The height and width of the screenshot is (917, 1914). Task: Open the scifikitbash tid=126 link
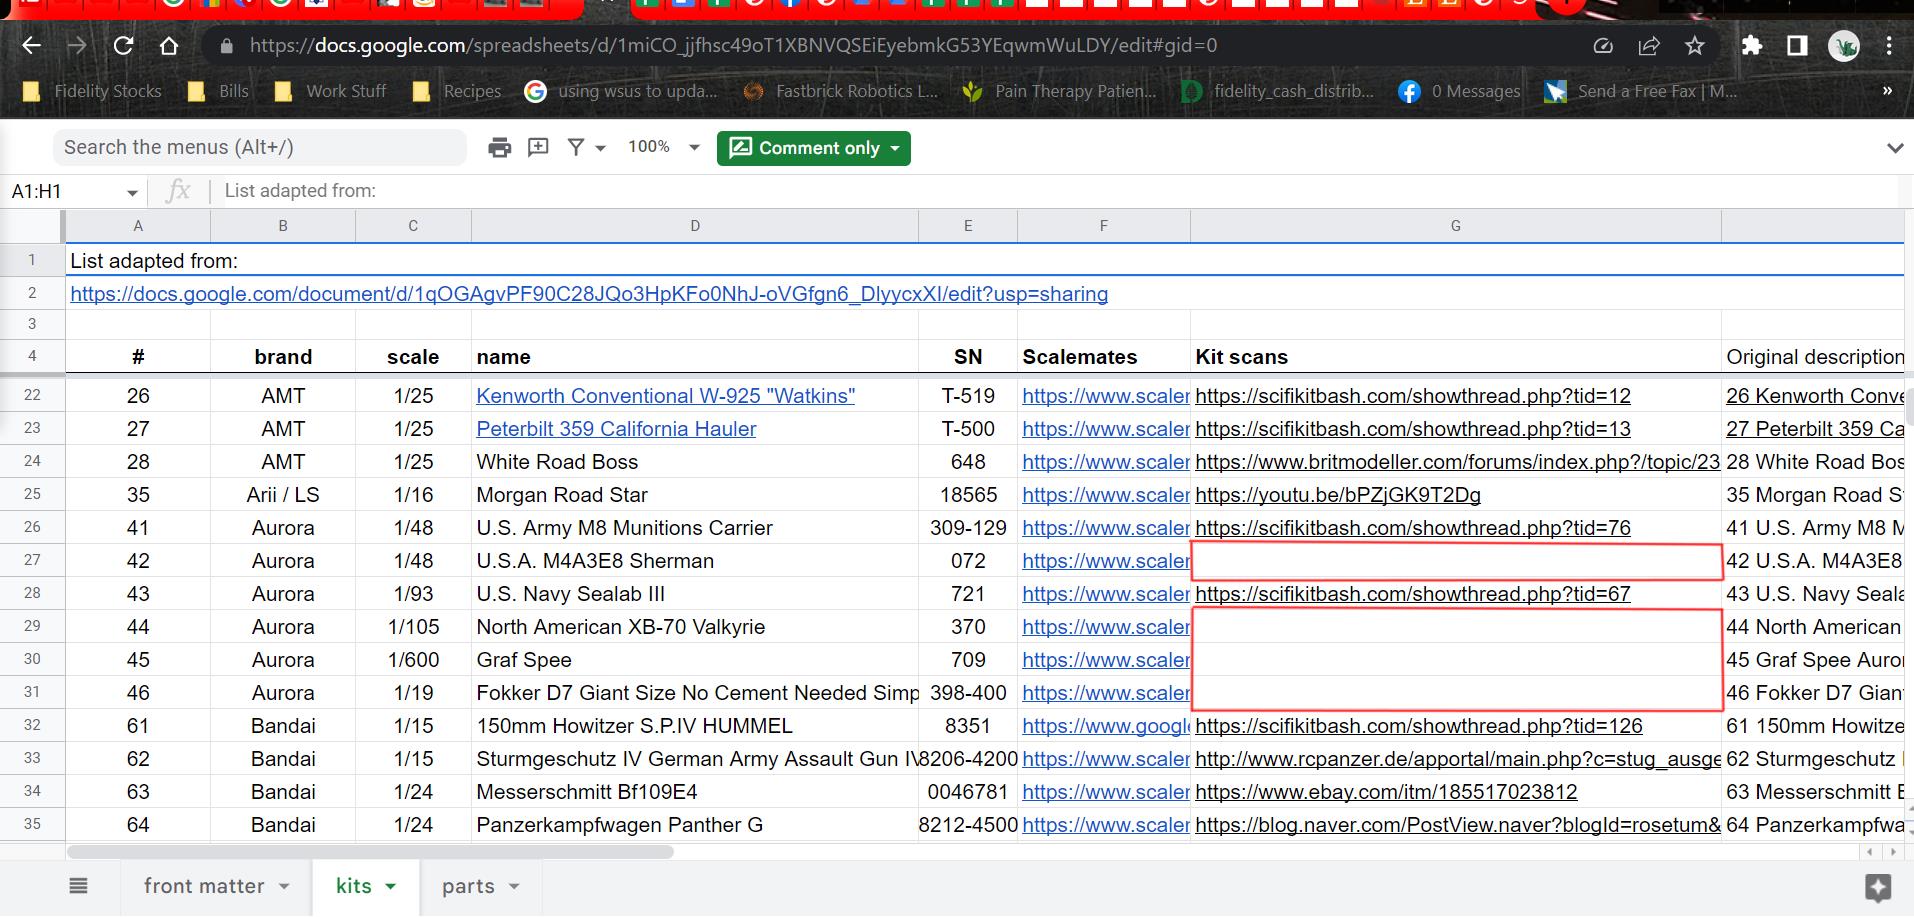pos(1418,726)
